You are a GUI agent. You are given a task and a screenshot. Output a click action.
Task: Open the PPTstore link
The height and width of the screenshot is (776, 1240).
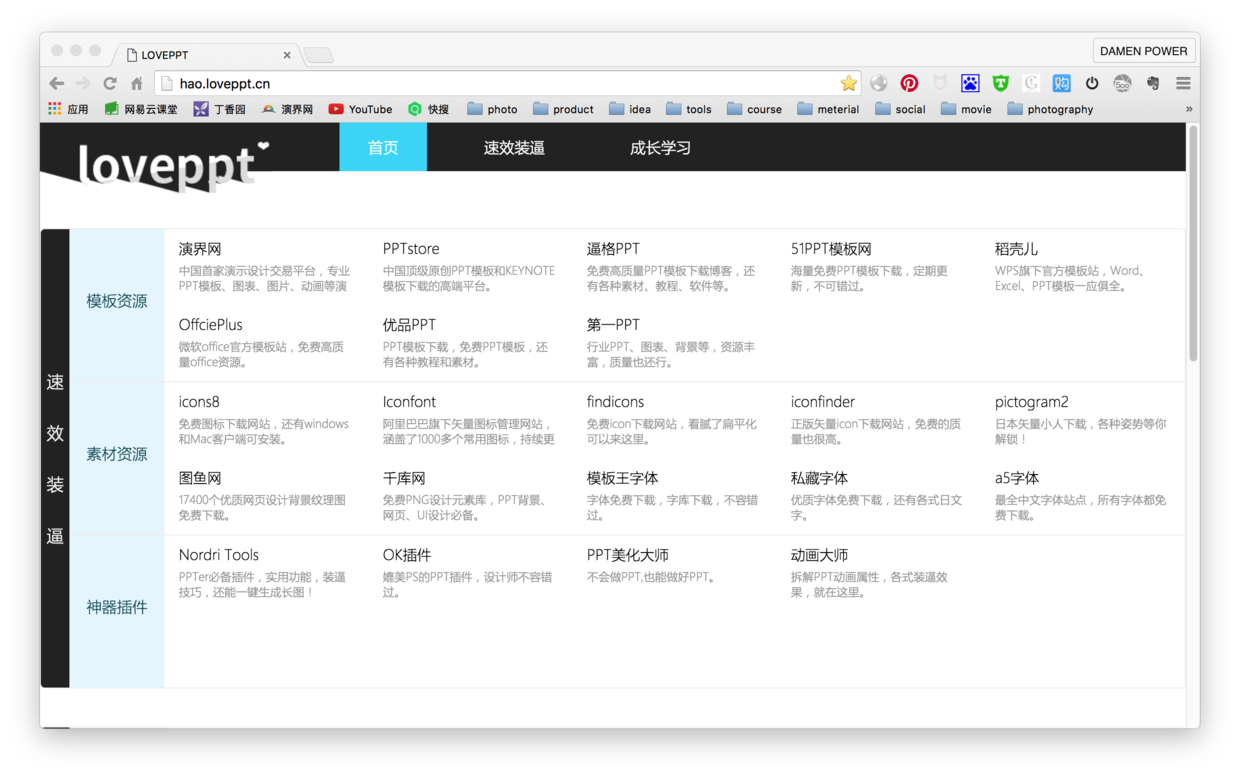pos(411,249)
